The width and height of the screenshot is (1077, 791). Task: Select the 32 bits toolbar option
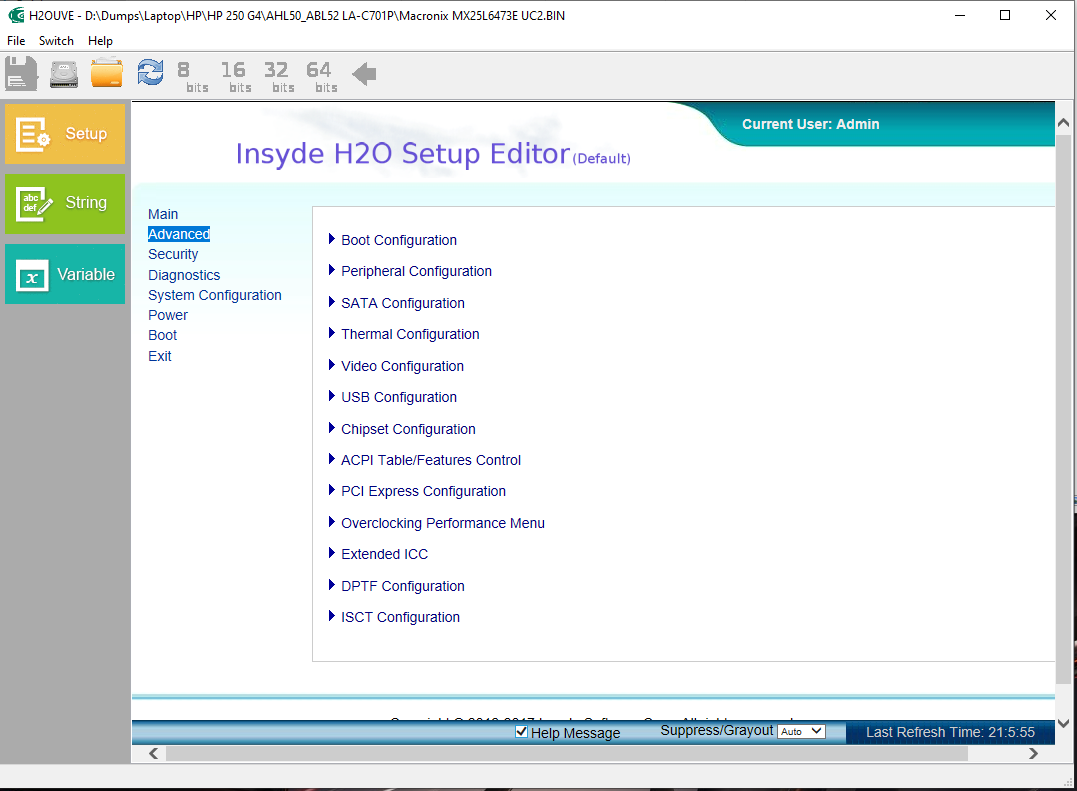coord(279,76)
